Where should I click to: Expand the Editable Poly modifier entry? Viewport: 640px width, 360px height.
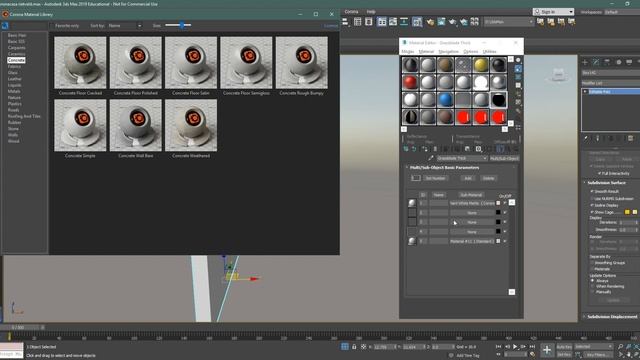point(585,92)
